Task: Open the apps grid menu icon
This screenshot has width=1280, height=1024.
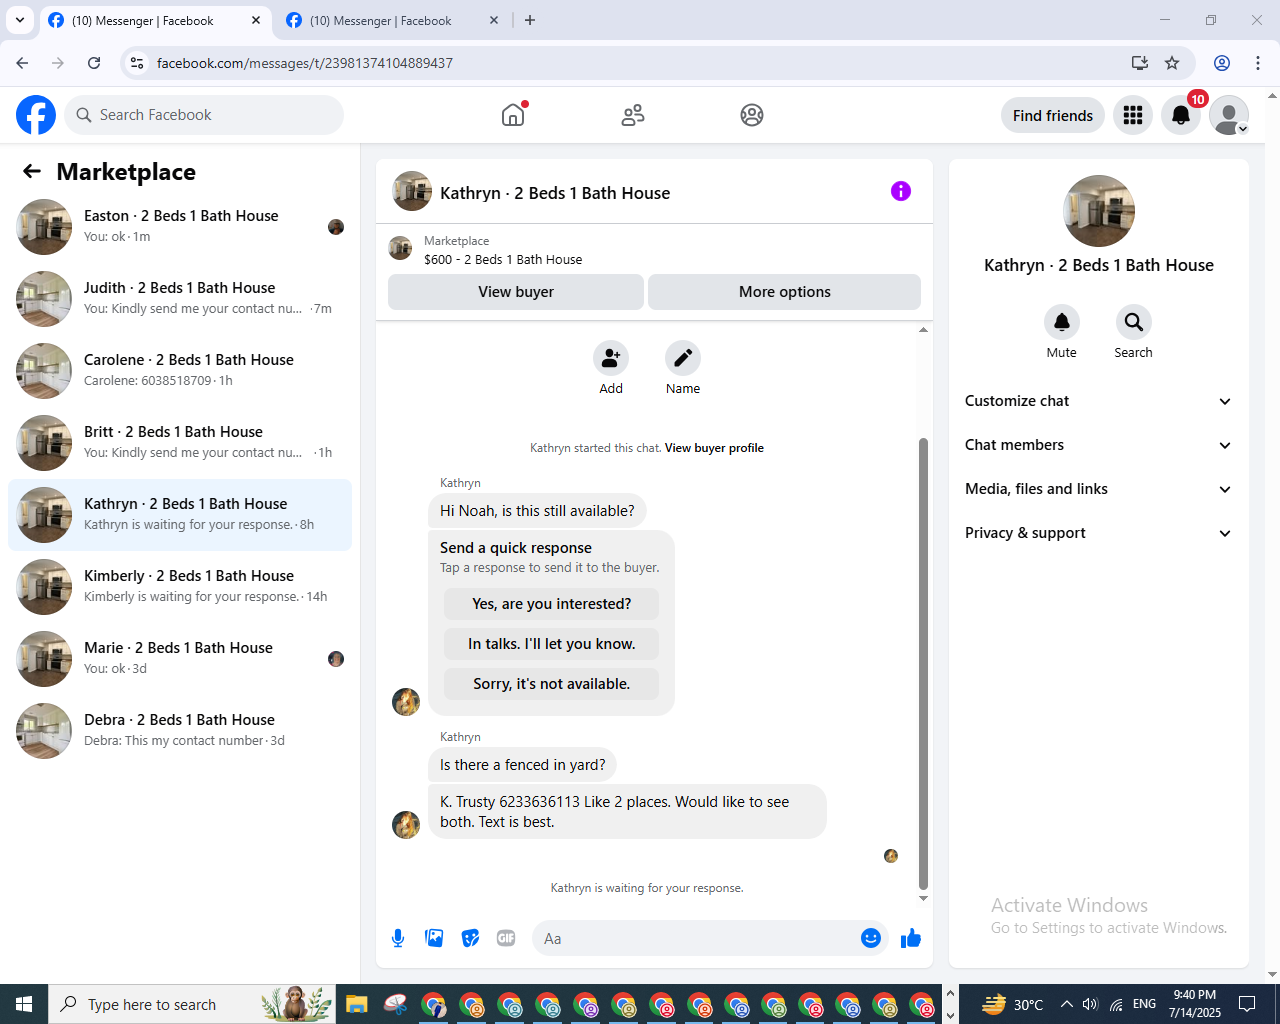Action: [x=1133, y=115]
